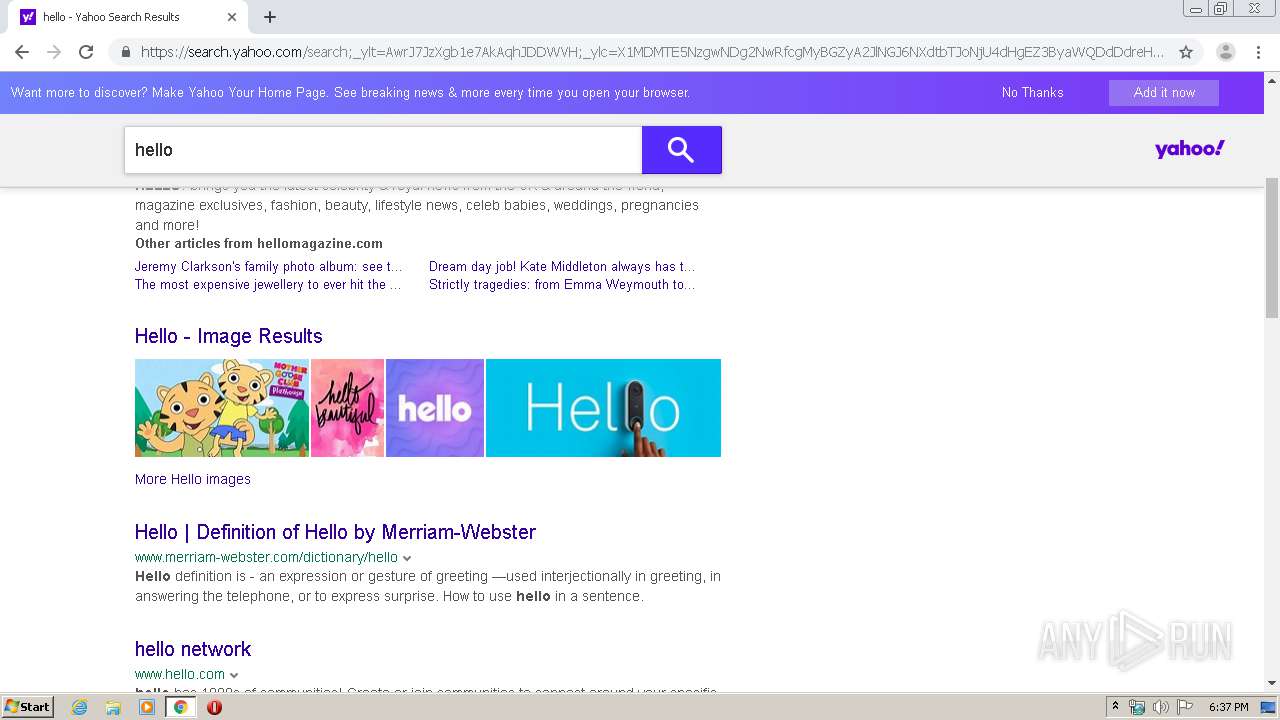Open the media player taskbar icon
The width and height of the screenshot is (1280, 720).
tap(147, 707)
